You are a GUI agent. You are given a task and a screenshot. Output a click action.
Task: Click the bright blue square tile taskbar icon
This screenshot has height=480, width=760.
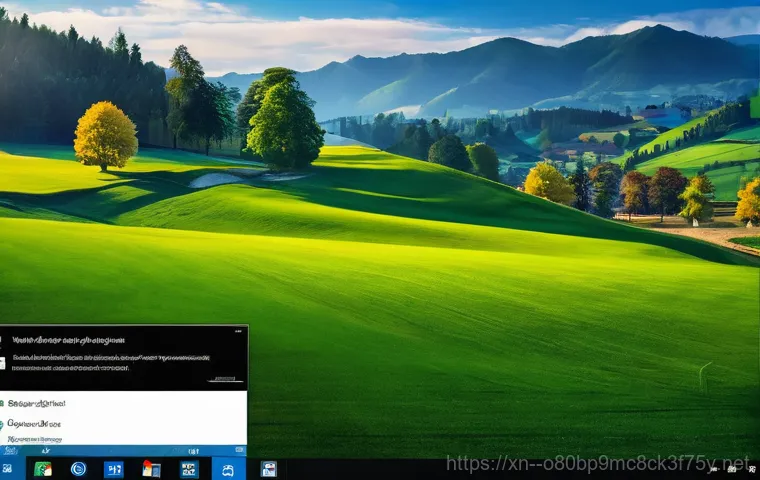[114, 468]
